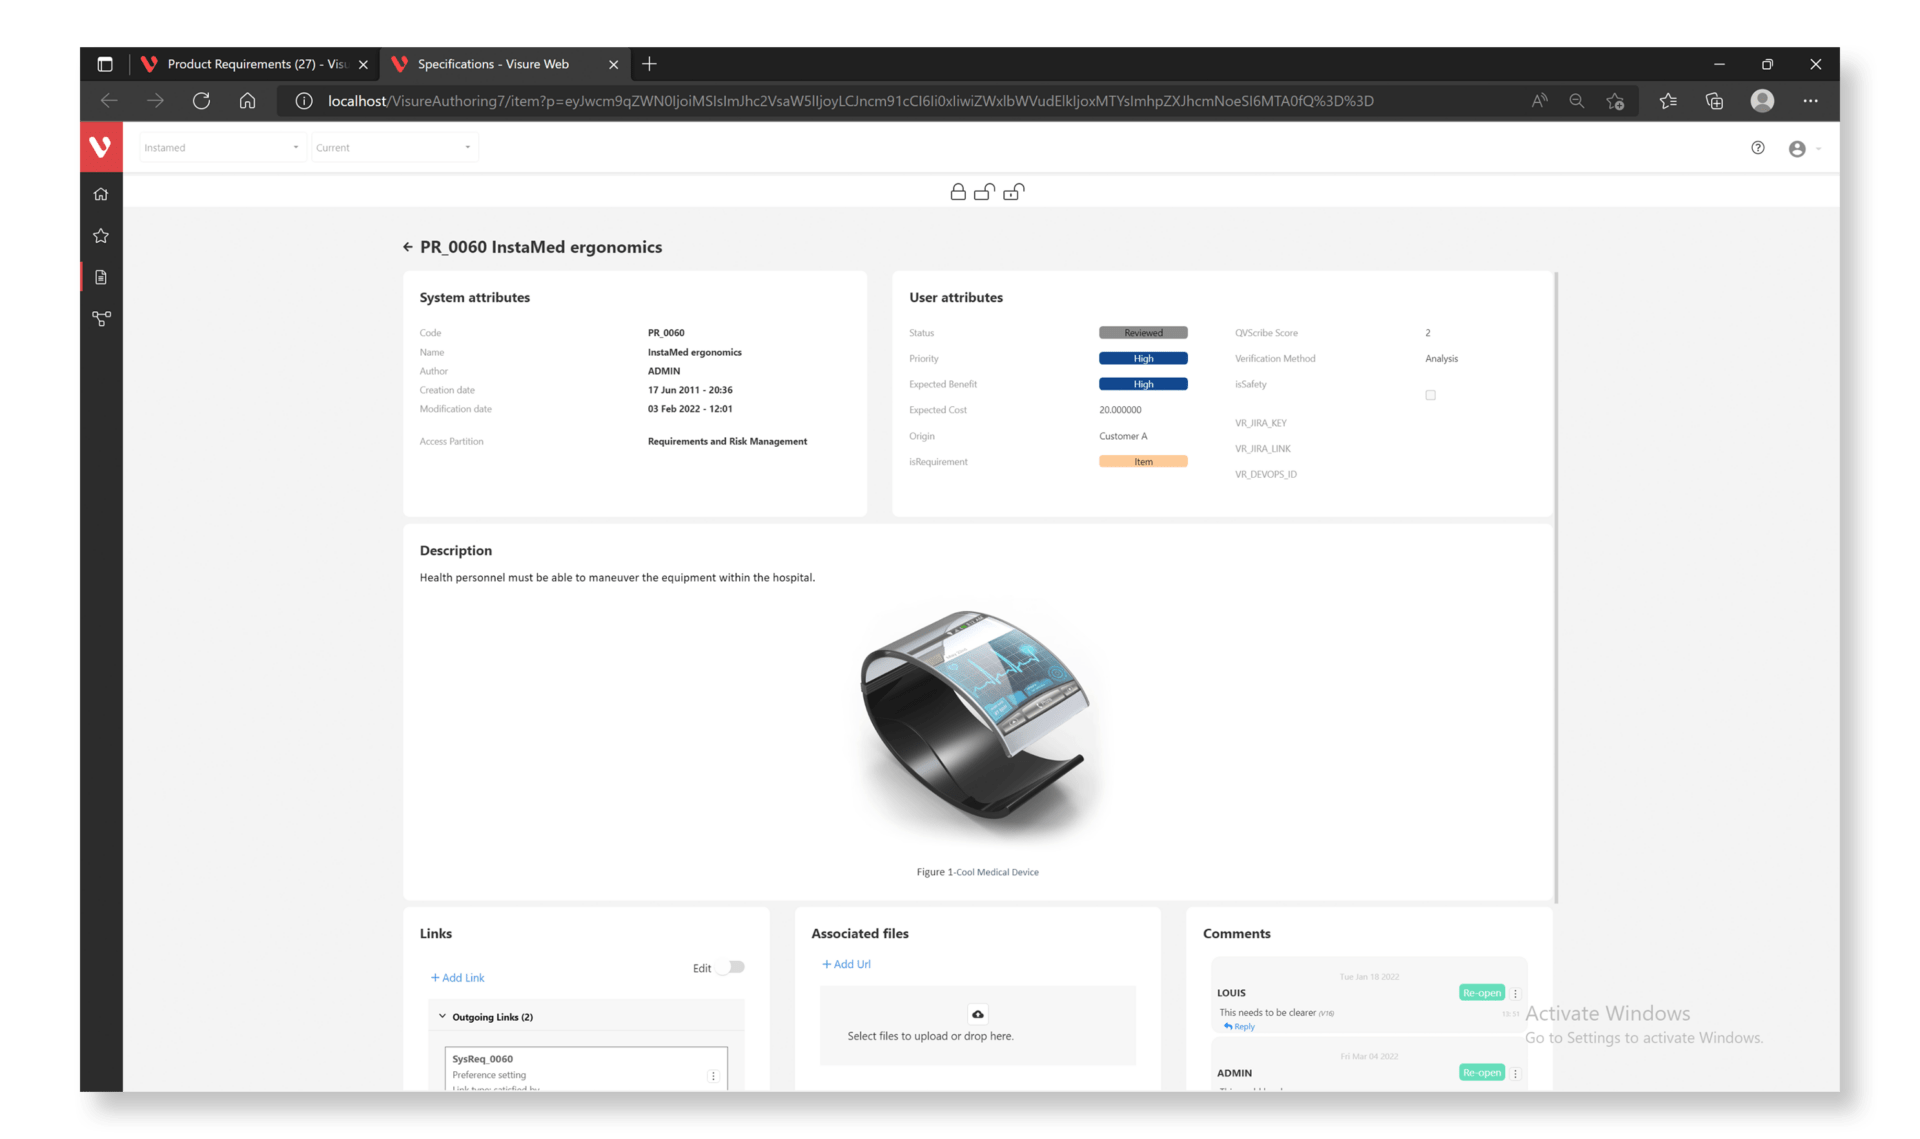Click the cloud upload icon in Associated files
Viewport: 1920px width, 1139px height.
click(x=977, y=1013)
